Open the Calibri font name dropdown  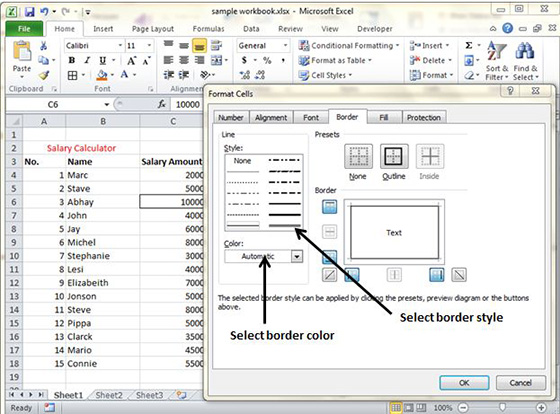pos(120,46)
